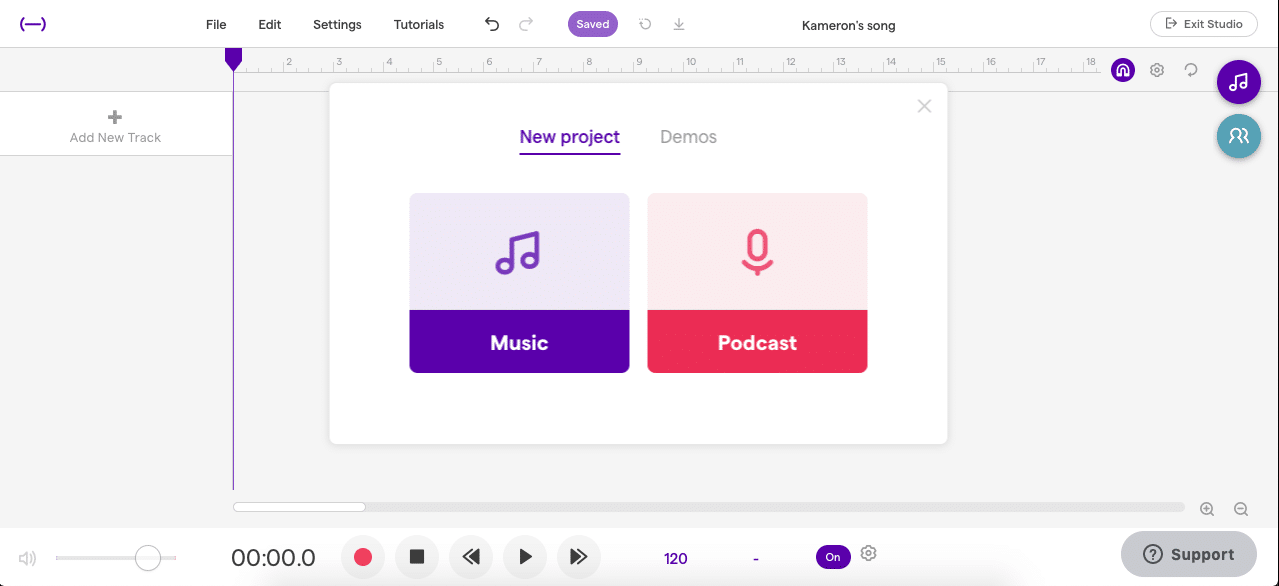Undo the last action
This screenshot has height=586, width=1279.
pyautogui.click(x=491, y=23)
